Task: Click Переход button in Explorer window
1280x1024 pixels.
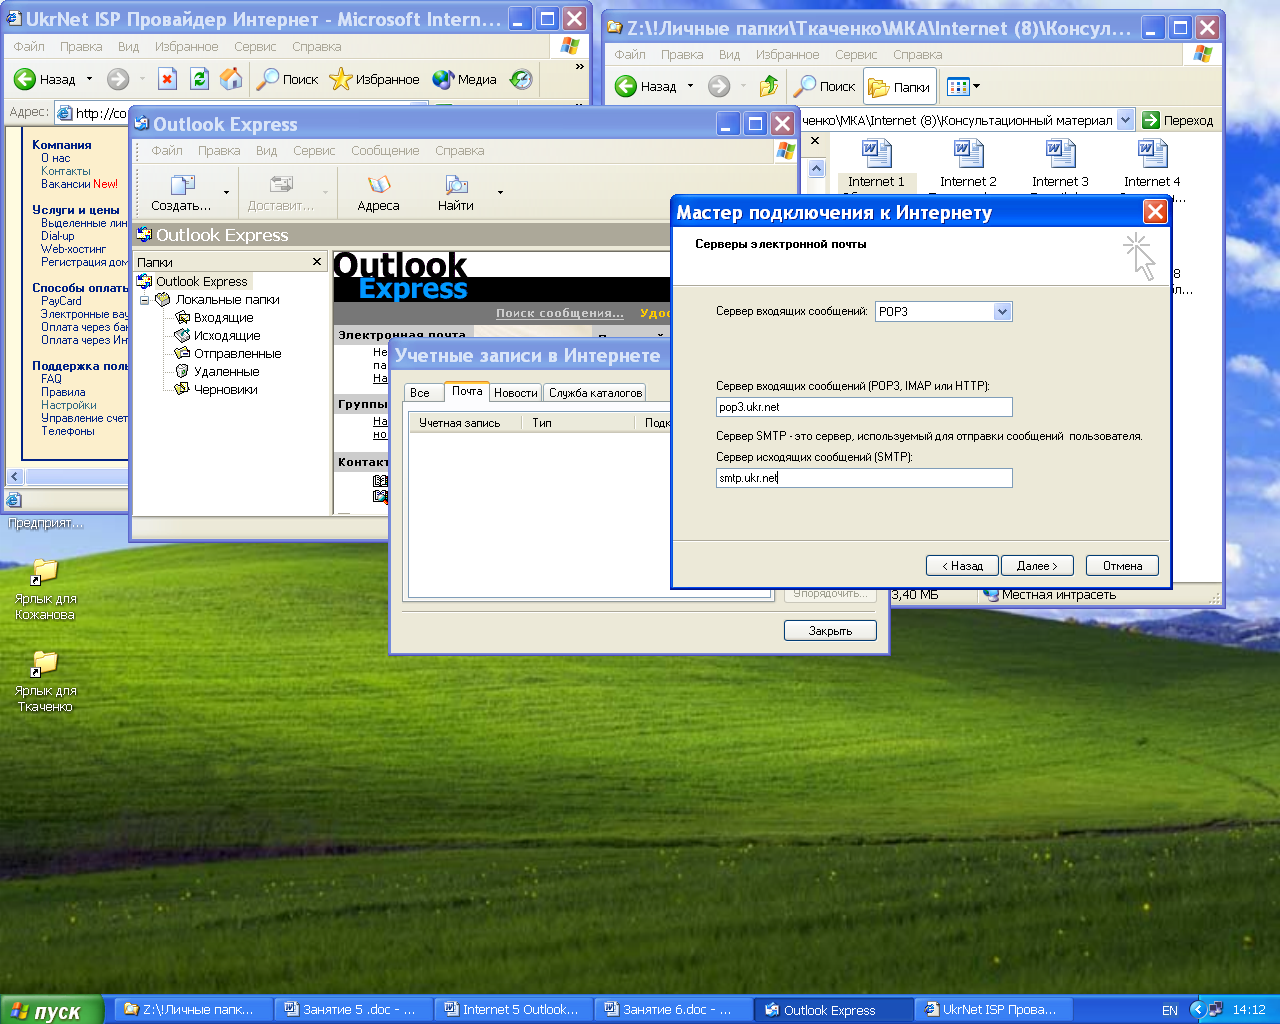Action: click(x=1178, y=120)
